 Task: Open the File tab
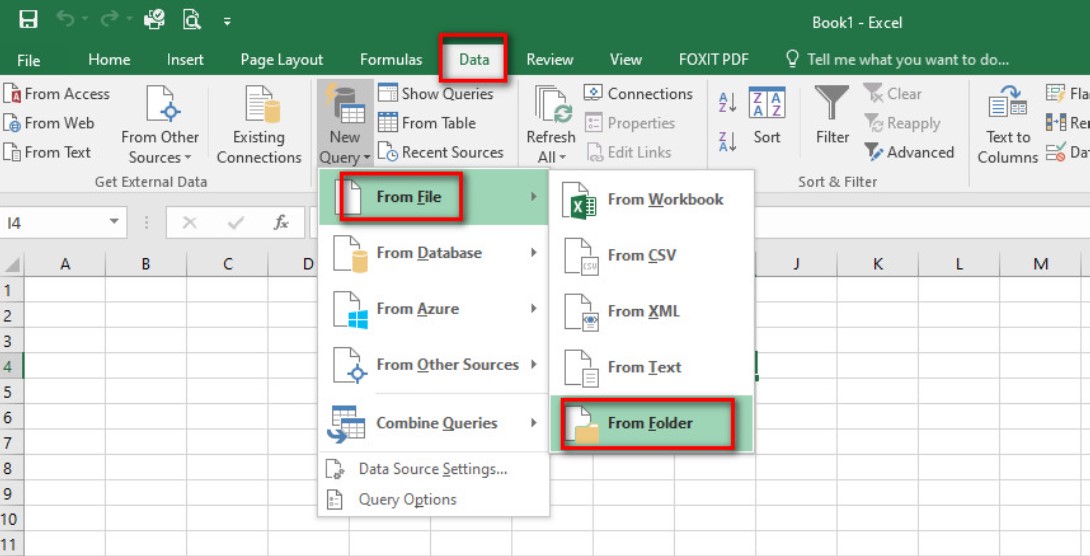tap(29, 60)
